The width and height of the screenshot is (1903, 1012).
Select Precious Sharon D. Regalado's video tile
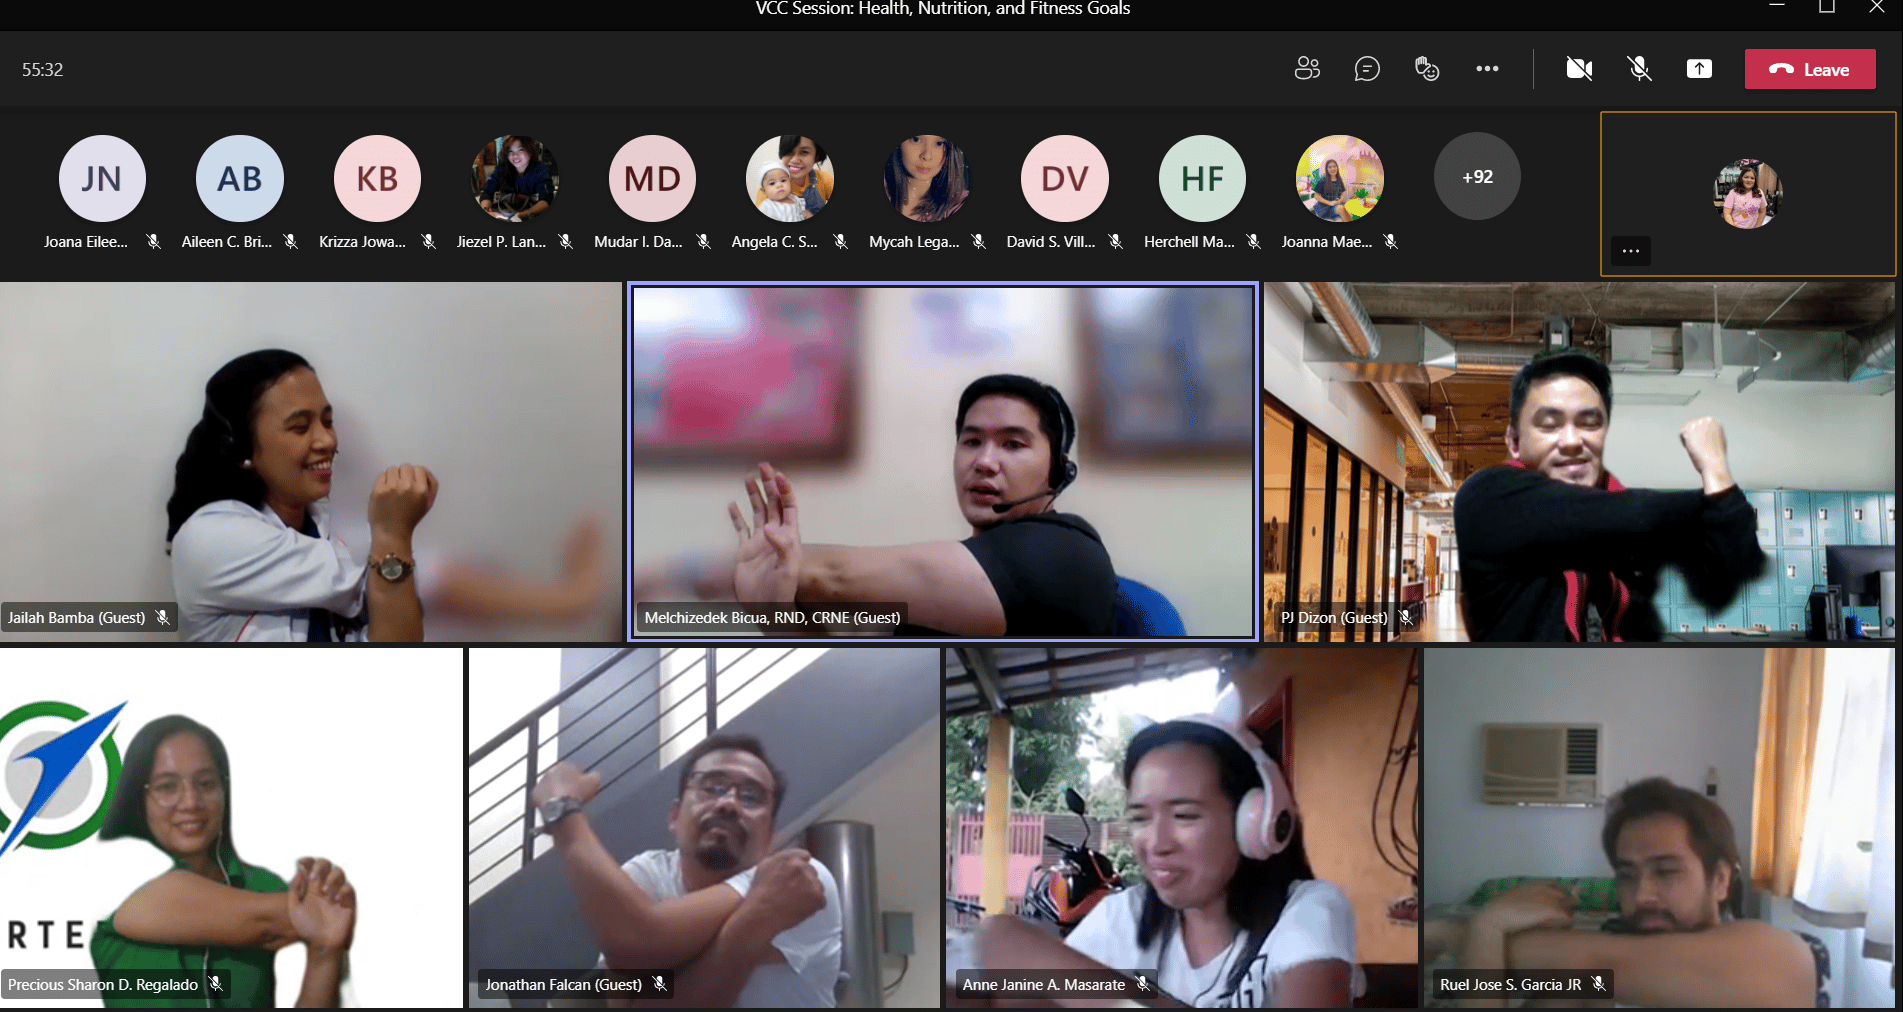231,828
